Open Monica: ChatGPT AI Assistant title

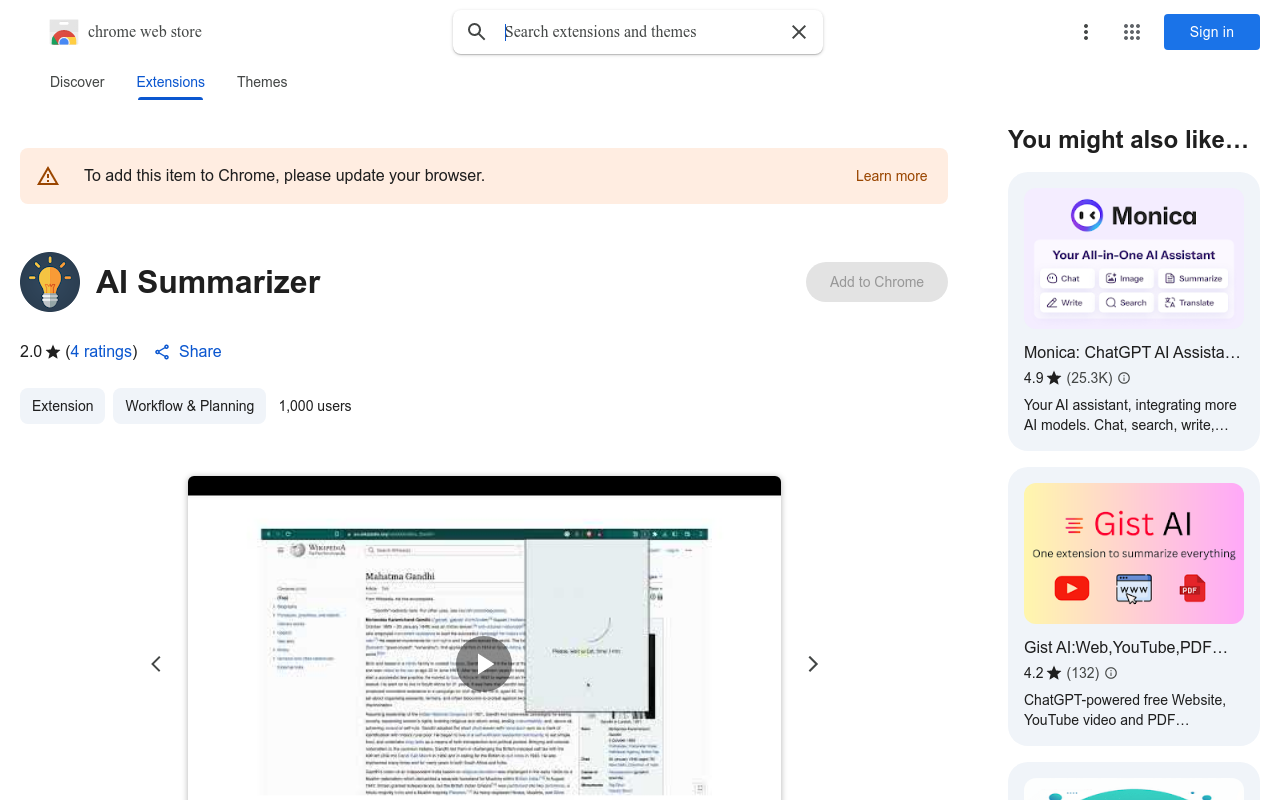1132,352
